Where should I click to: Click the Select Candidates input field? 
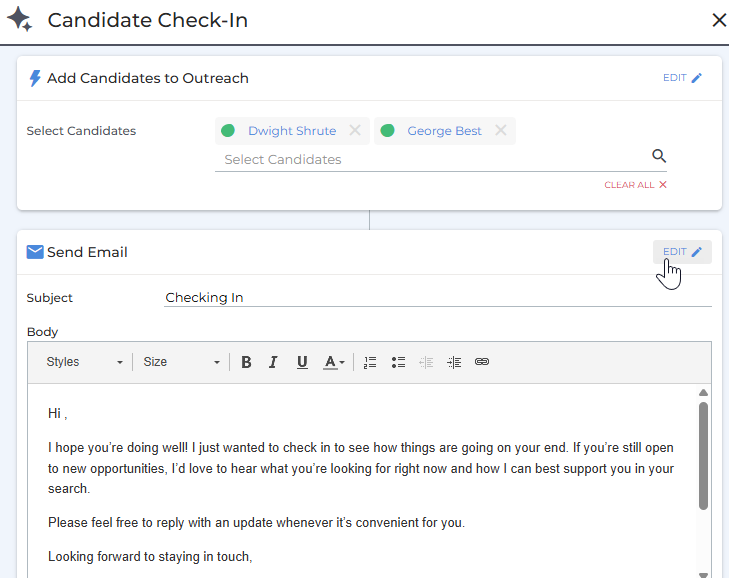click(430, 159)
